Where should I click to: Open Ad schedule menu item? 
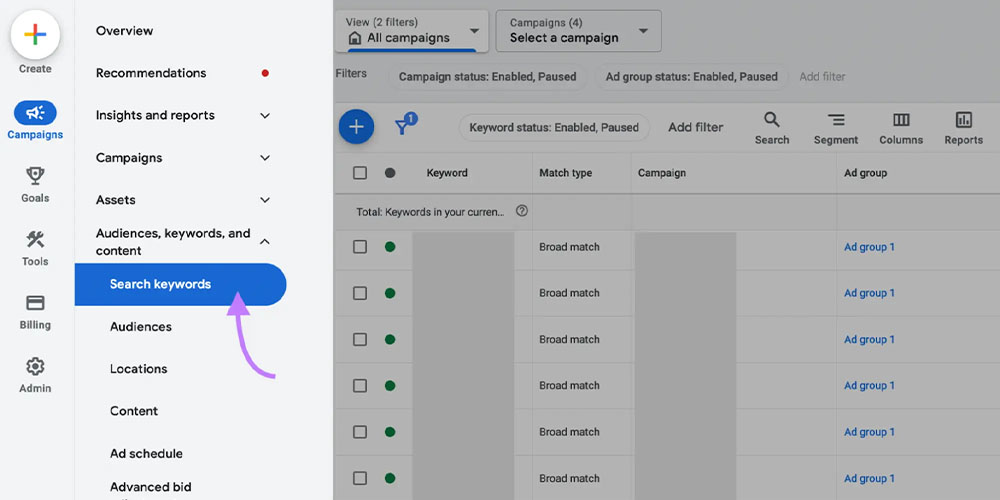[146, 453]
